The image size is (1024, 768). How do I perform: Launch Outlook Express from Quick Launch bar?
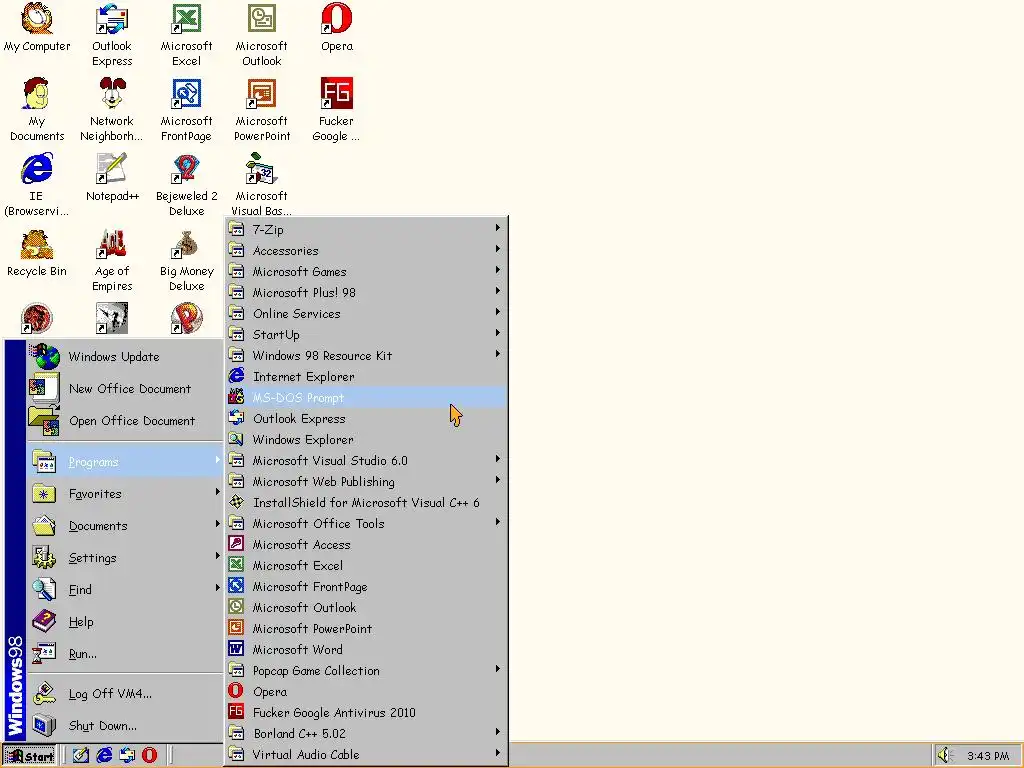(x=127, y=755)
